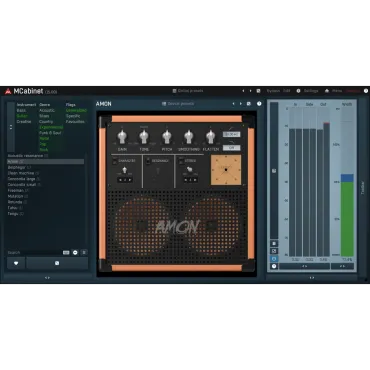This screenshot has height=370, width=370.
Task: Toggle the Specific flag filter
Action: [73, 116]
